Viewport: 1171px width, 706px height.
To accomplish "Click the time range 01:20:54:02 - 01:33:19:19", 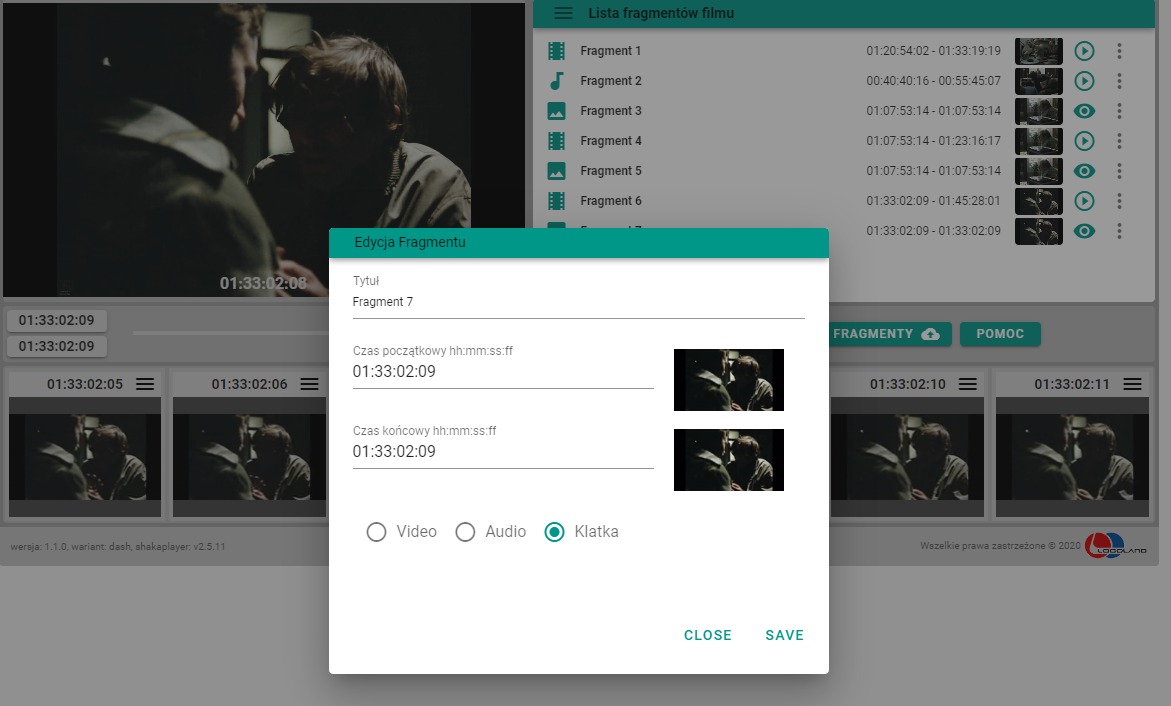I will coord(934,51).
